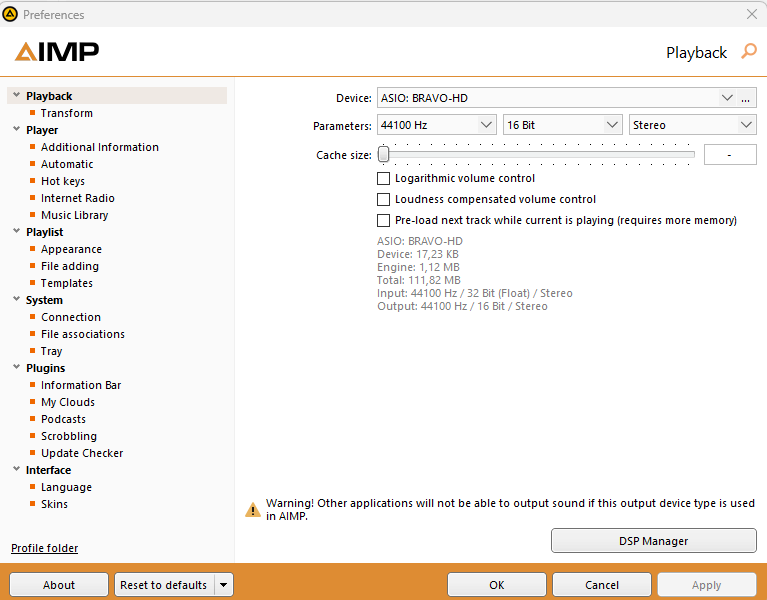Open Scrobbling plugin settings
Screen dimensions: 767x600
[x=69, y=436]
